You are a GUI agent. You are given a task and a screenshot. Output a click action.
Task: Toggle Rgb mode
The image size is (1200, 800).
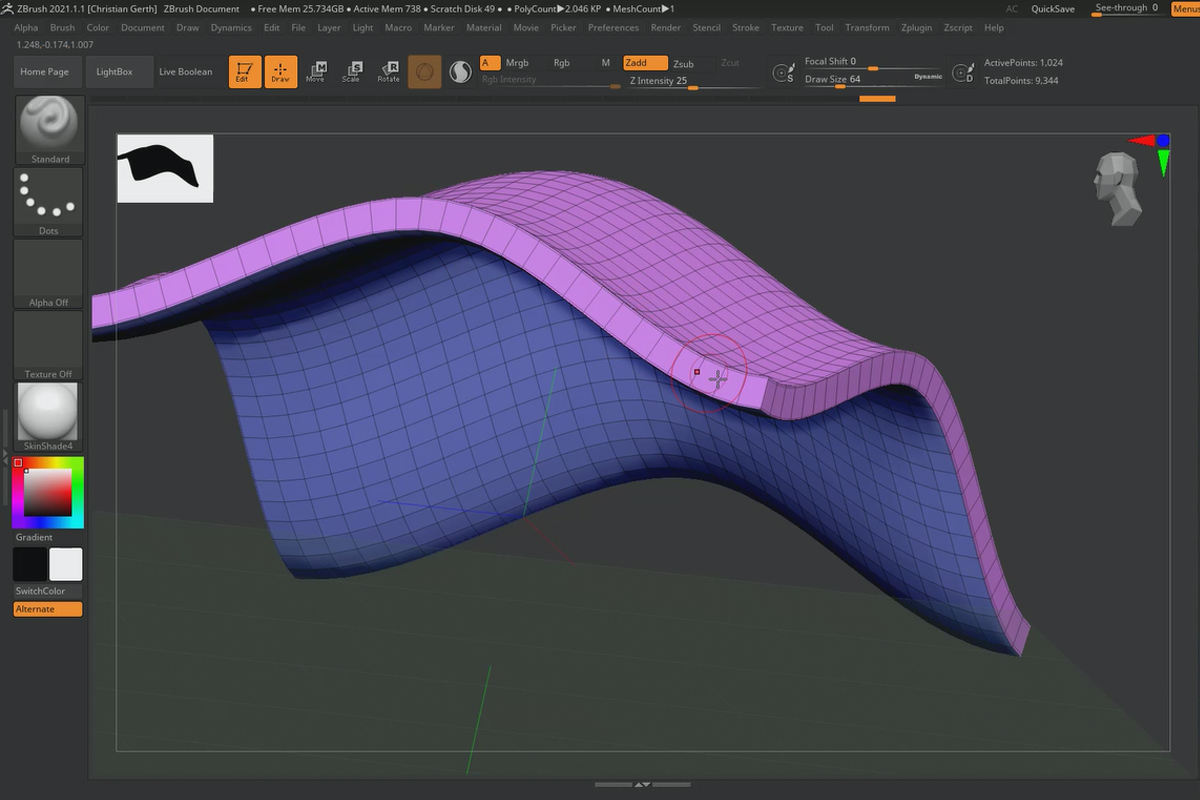[562, 63]
